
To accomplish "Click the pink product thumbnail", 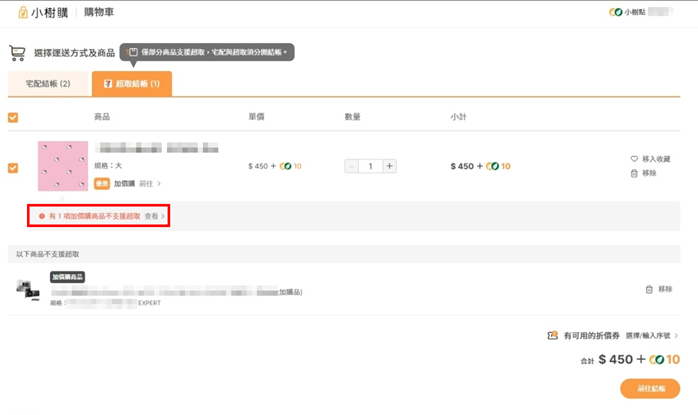I will (x=63, y=166).
